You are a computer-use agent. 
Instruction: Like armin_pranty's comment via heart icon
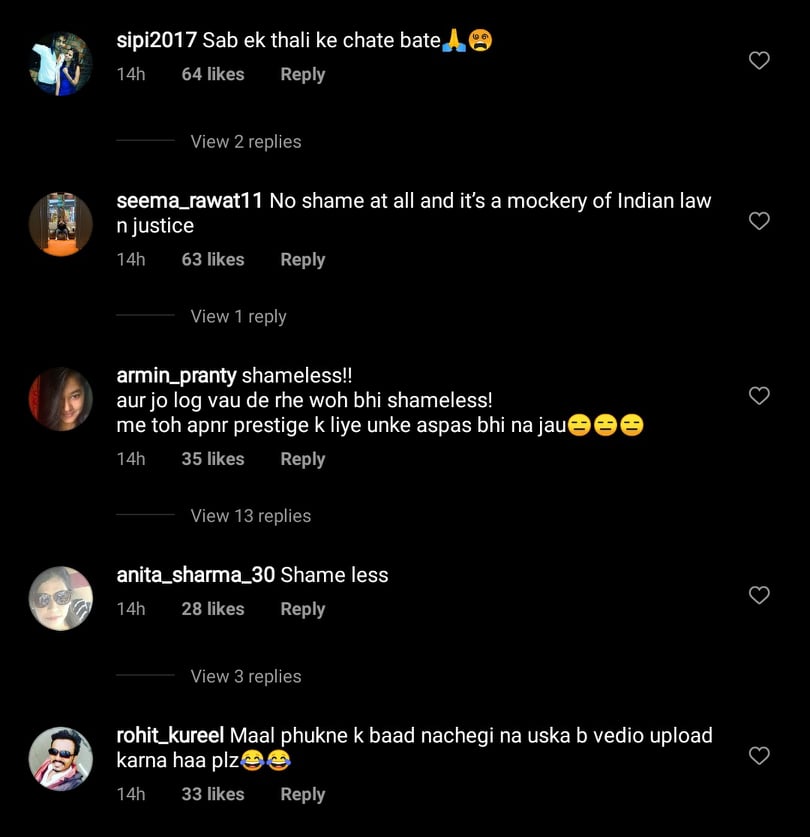click(x=759, y=396)
